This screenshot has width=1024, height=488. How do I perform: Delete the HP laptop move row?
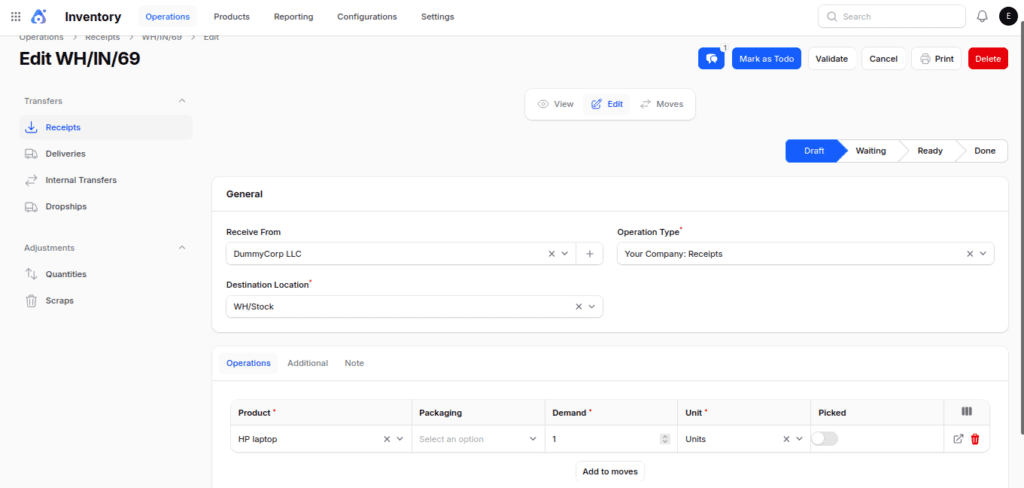point(975,439)
